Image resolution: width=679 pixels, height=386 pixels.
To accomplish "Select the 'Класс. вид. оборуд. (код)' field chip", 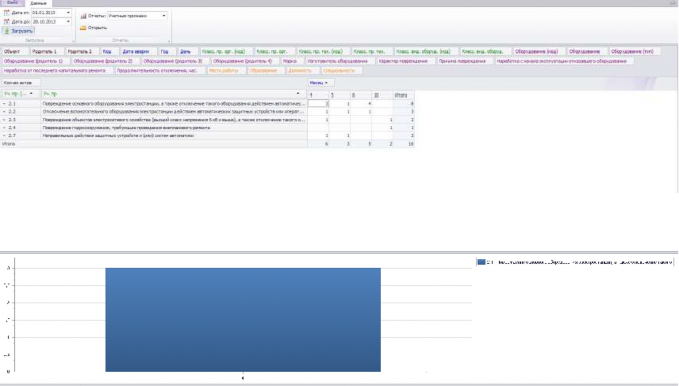I will [x=426, y=52].
